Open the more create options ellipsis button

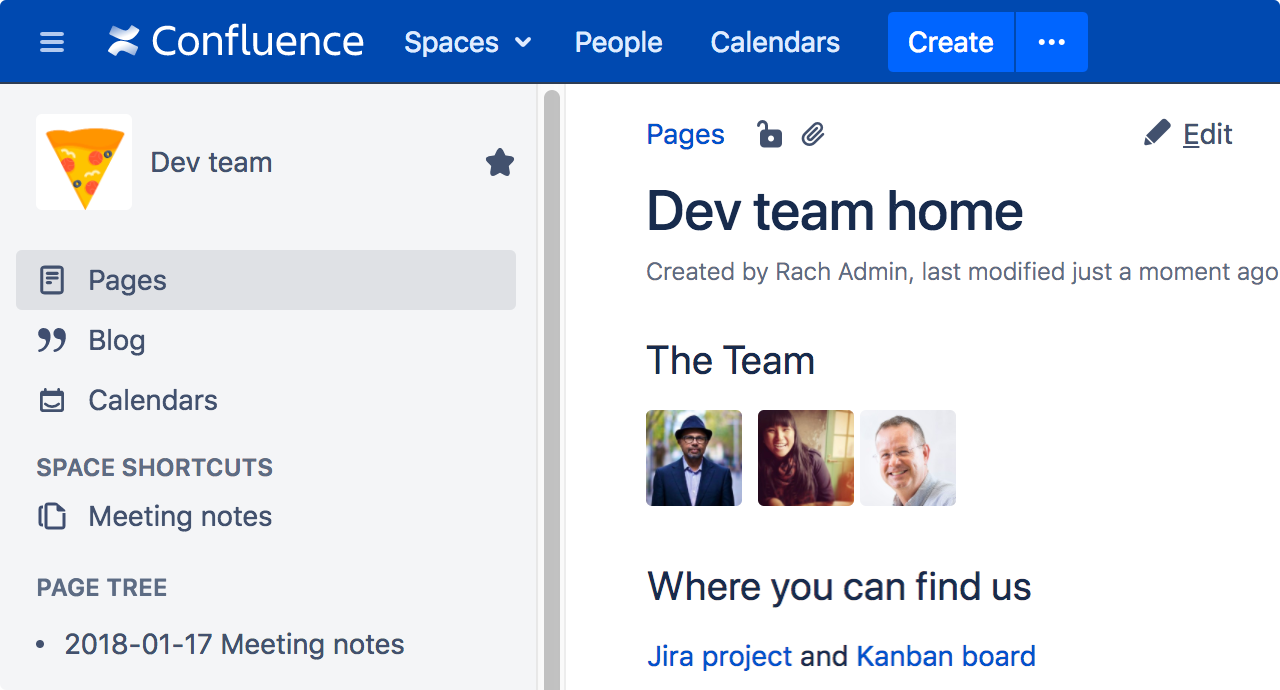click(1051, 42)
